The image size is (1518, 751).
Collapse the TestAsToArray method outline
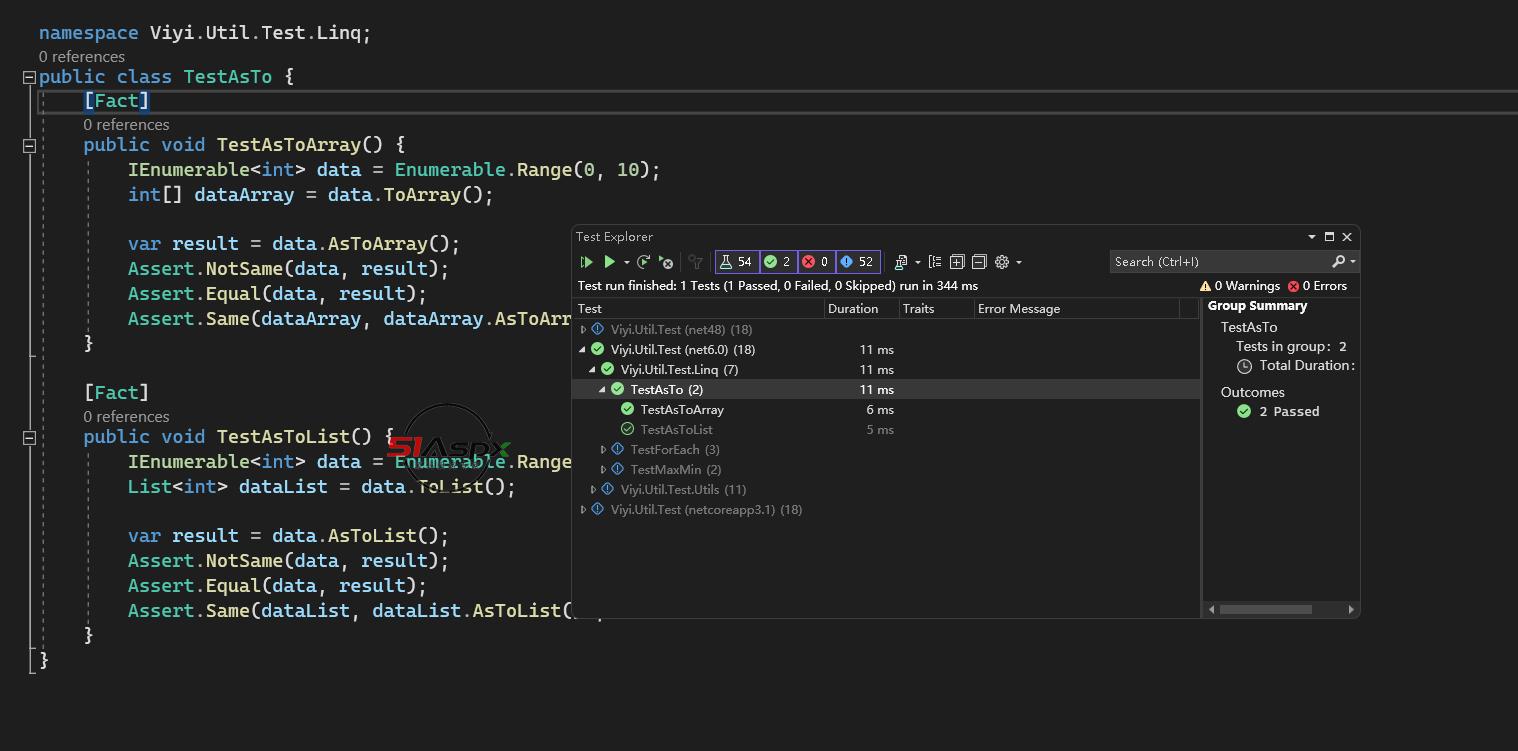click(29, 145)
